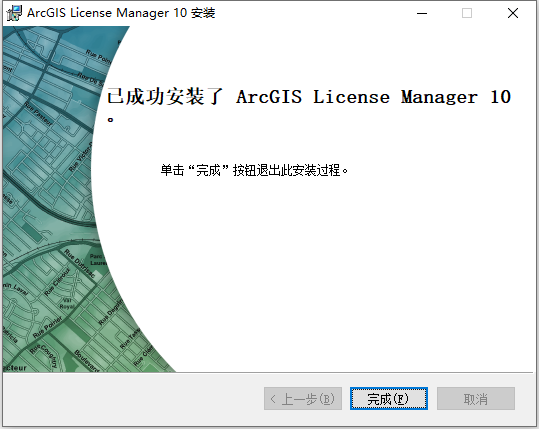
Task: Click the Rue Pasteur label on the map banner
Action: pyautogui.click(x=38, y=114)
